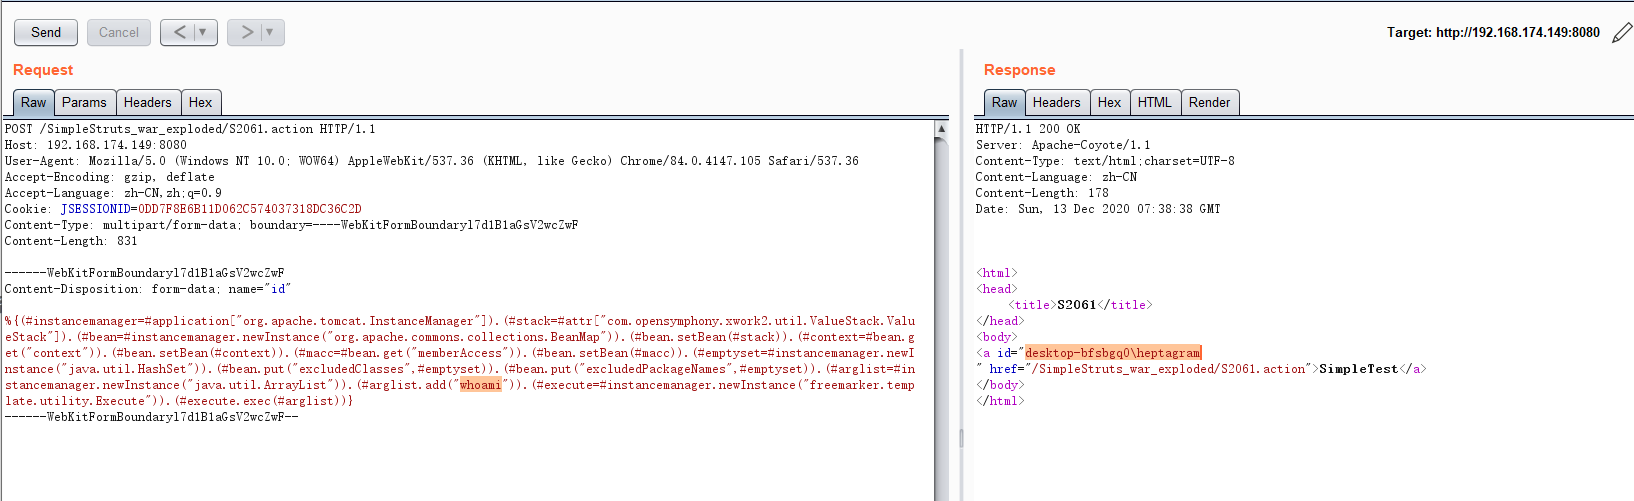
Task: Click the request multipart Content-Type line
Action: coord(291,225)
